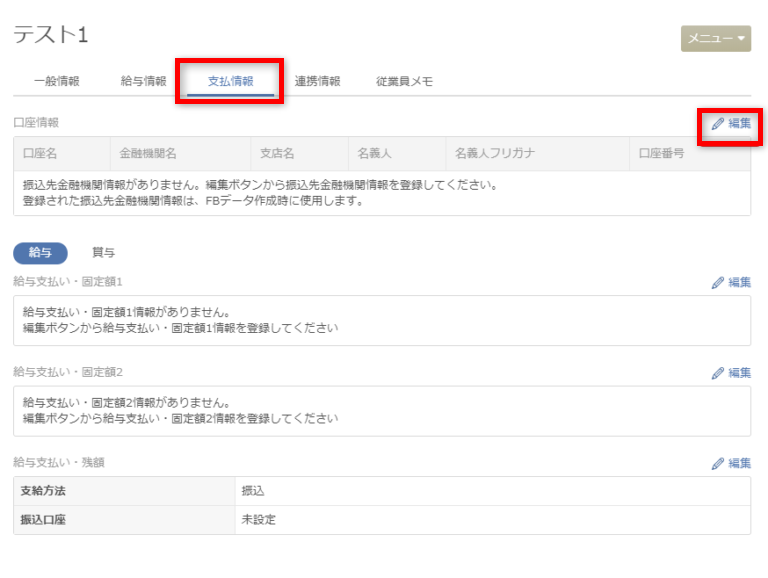This screenshot has width=768, height=578.
Task: Select the 給与 pill toggle
Action: [x=40, y=253]
